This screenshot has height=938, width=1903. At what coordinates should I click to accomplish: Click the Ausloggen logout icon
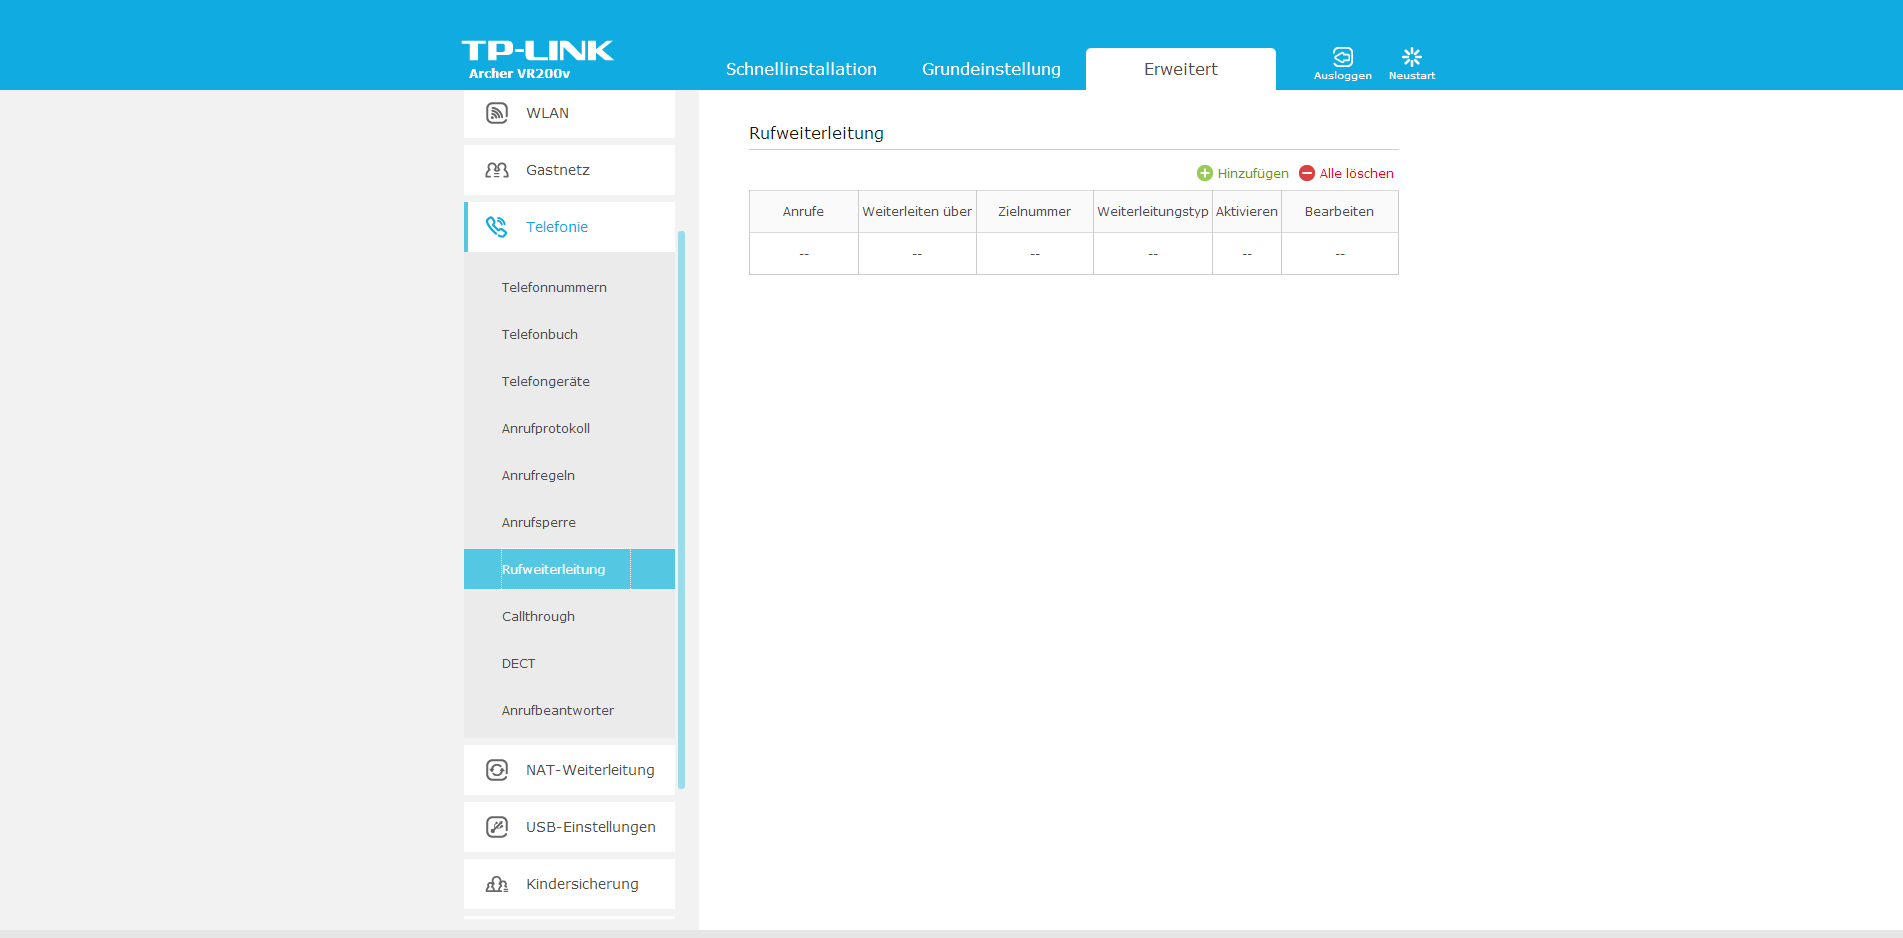pyautogui.click(x=1342, y=57)
